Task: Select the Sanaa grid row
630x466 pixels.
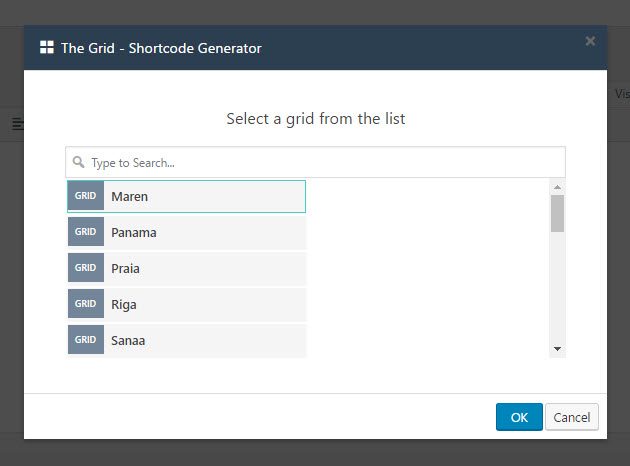Action: (186, 340)
